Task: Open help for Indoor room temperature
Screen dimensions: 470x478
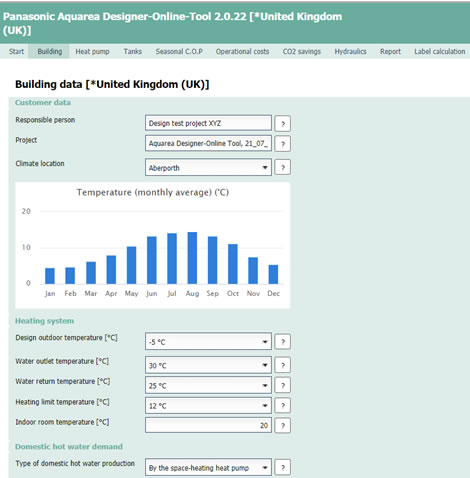Action: [x=283, y=426]
